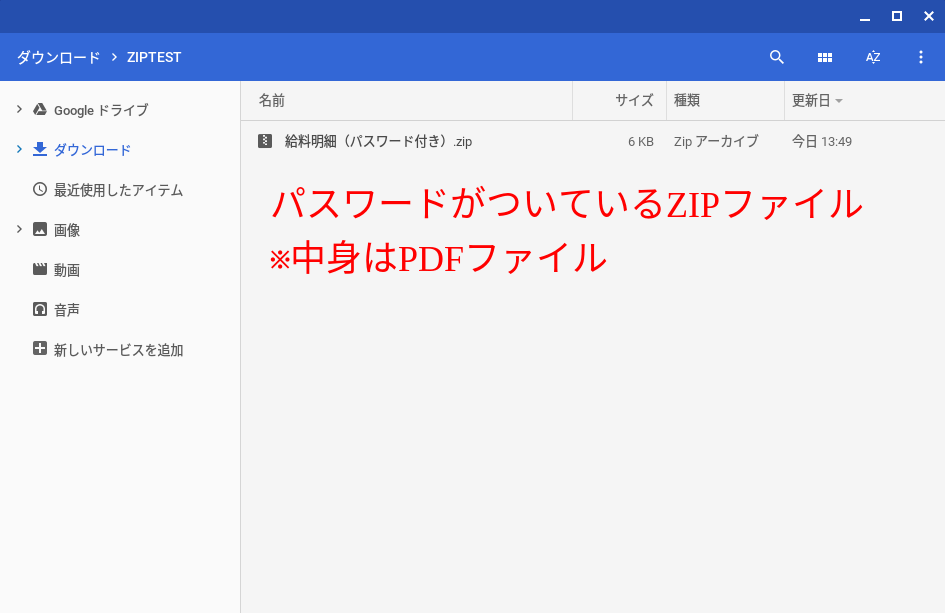Click the 6 KB size cell
Screen dimensions: 945x613
tap(641, 142)
